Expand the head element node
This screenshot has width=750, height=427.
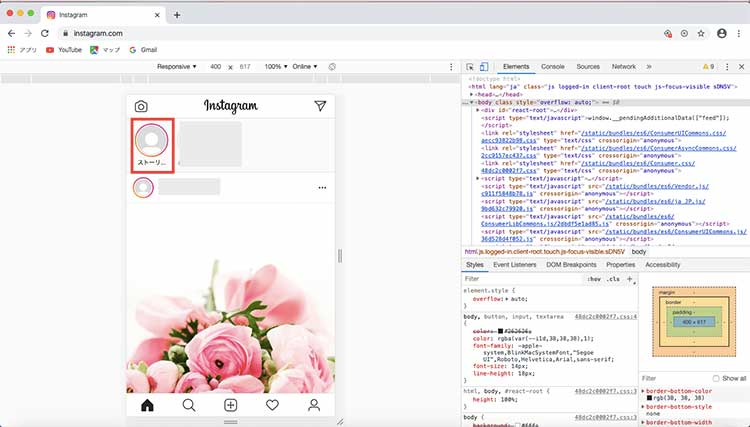[x=472, y=95]
